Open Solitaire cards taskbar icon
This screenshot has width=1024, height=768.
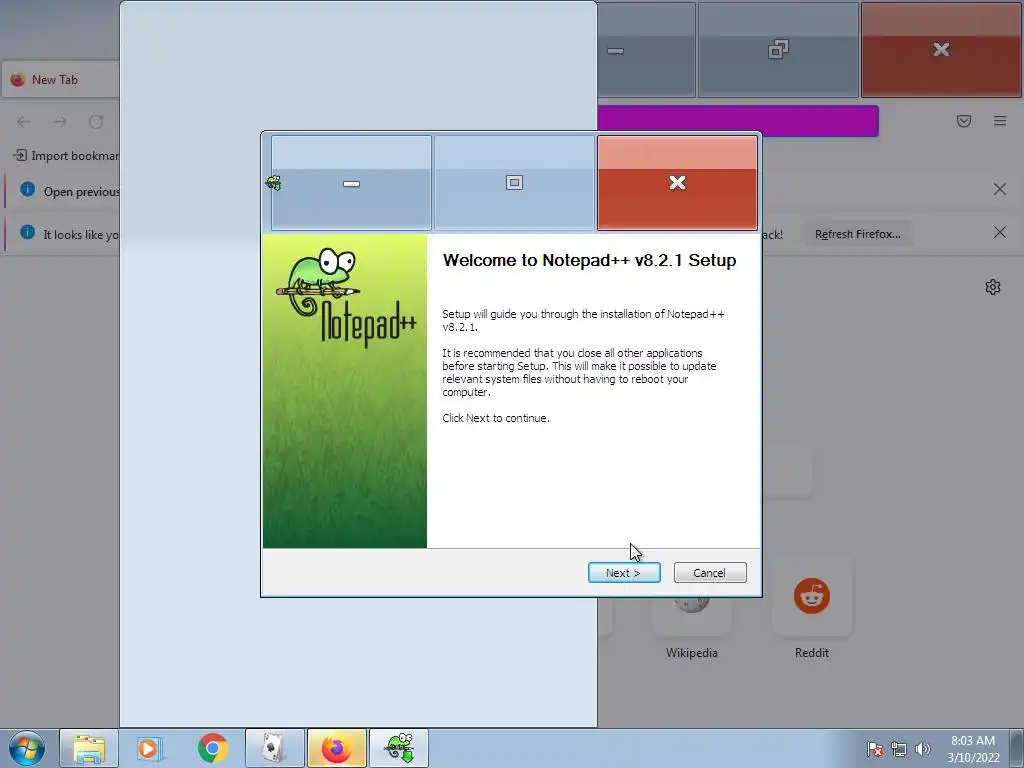[274, 748]
